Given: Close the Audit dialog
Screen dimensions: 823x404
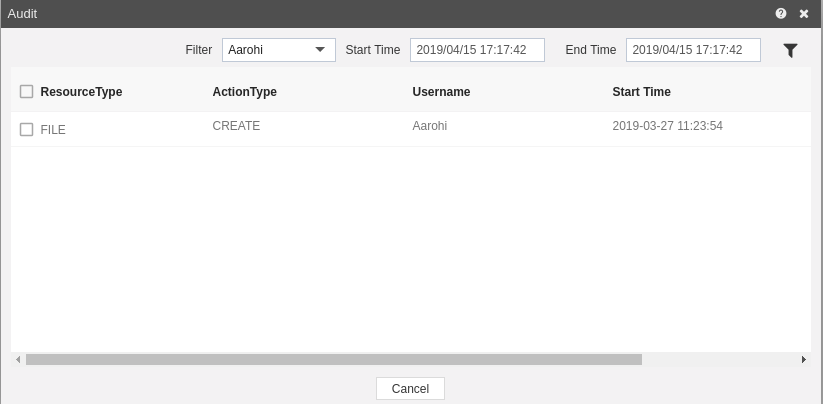Looking at the screenshot, I should 804,14.
